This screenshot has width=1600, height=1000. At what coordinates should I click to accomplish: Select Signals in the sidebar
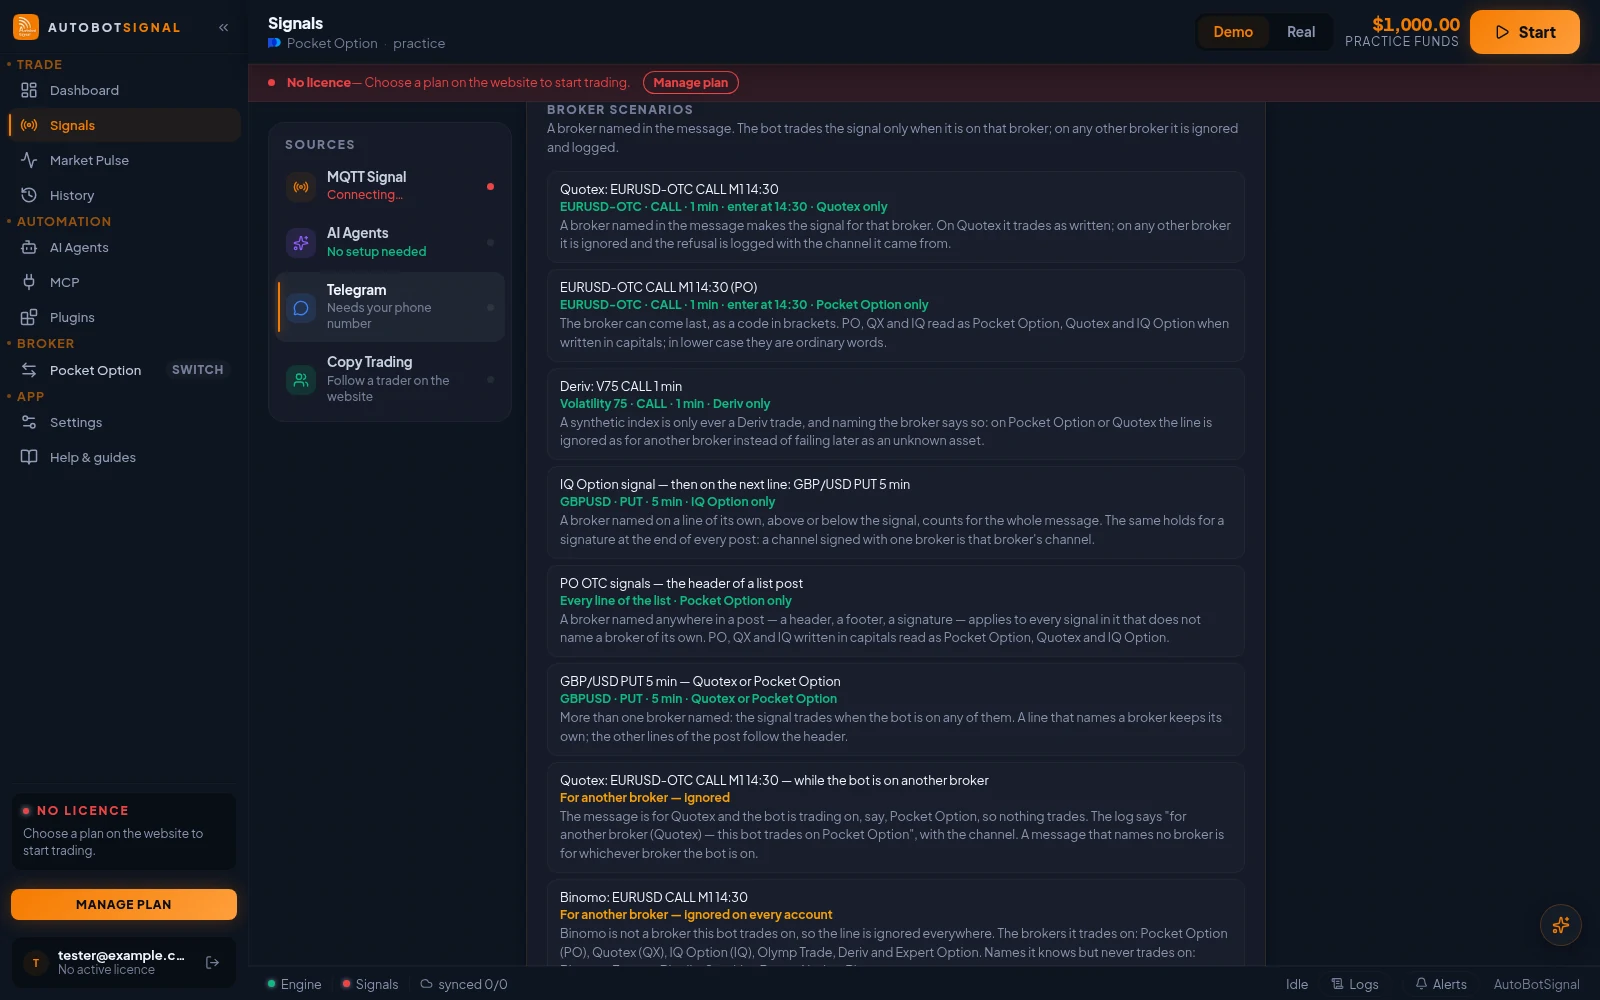coord(124,125)
